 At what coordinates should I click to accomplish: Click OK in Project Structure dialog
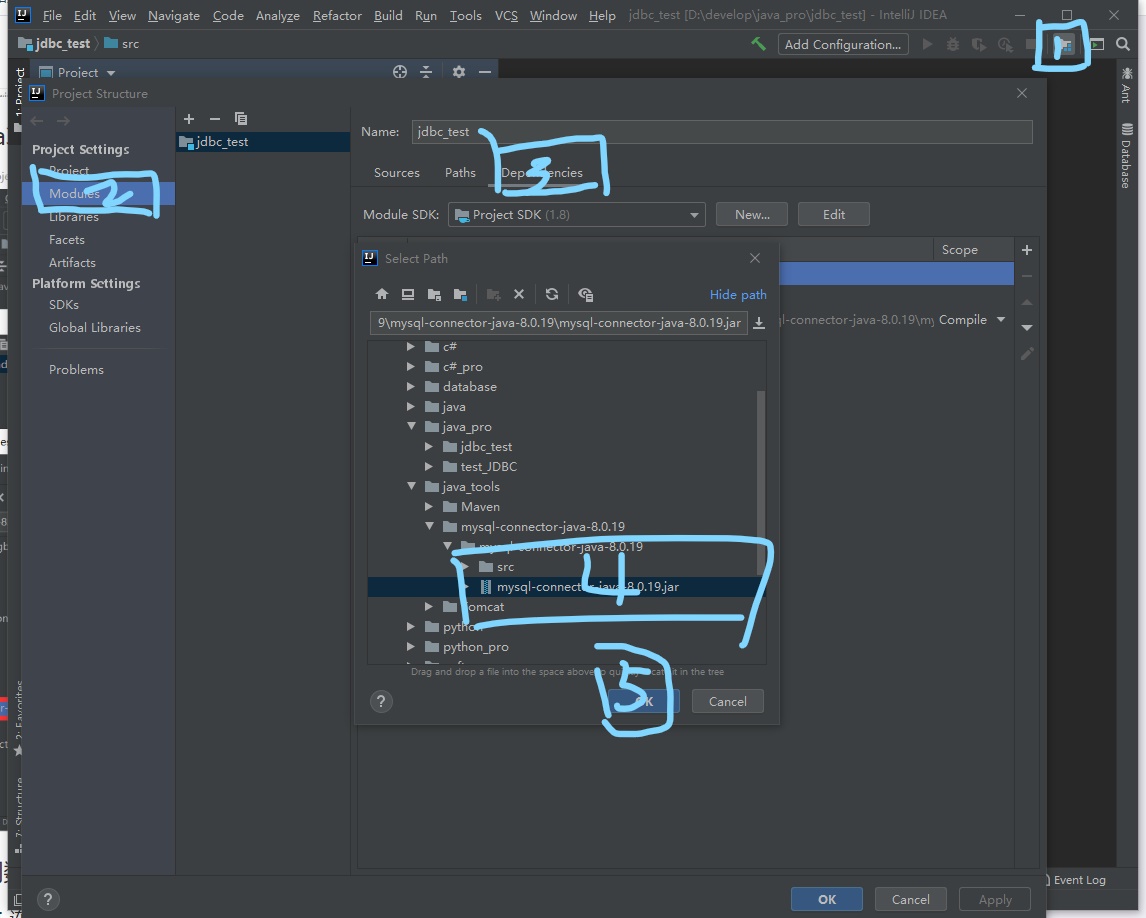(x=827, y=900)
